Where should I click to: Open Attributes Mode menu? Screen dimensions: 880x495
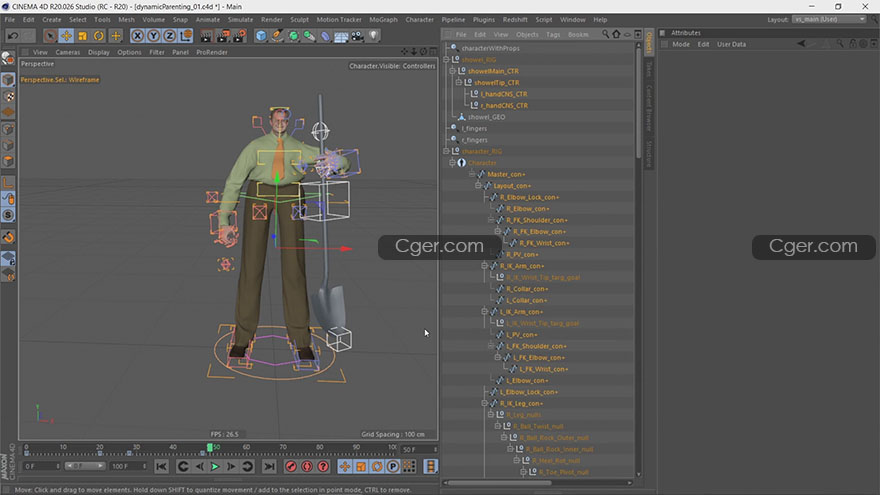(x=681, y=44)
